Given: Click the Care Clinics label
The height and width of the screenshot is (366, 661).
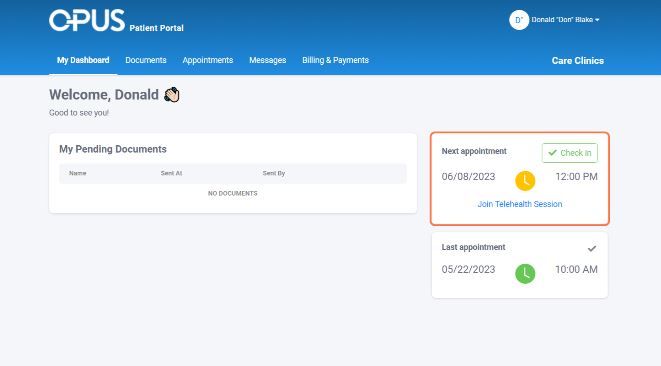Looking at the screenshot, I should click(578, 61).
